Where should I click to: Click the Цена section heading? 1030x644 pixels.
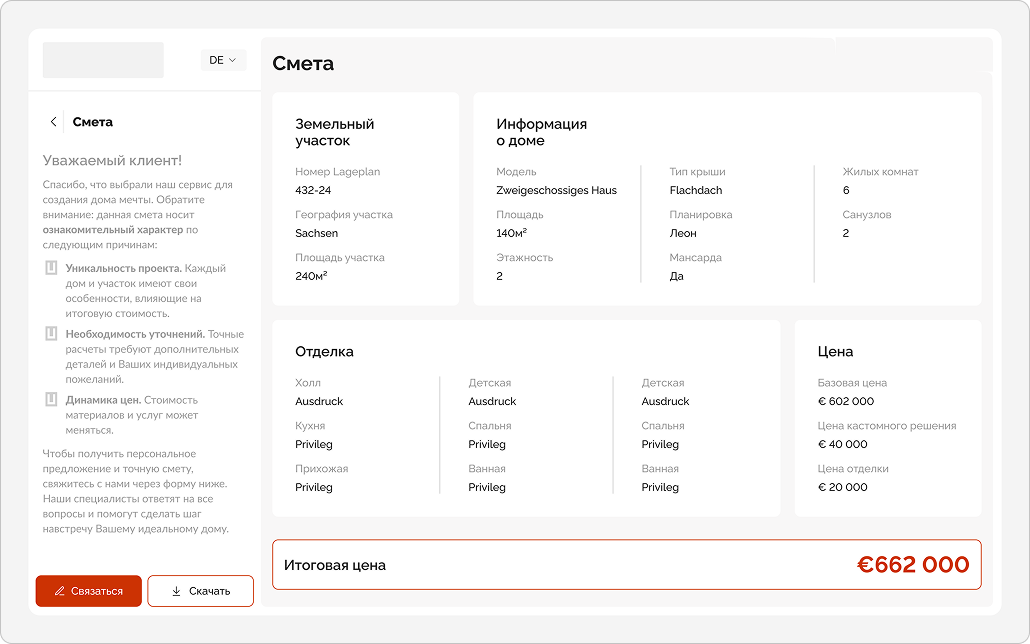[x=835, y=352]
